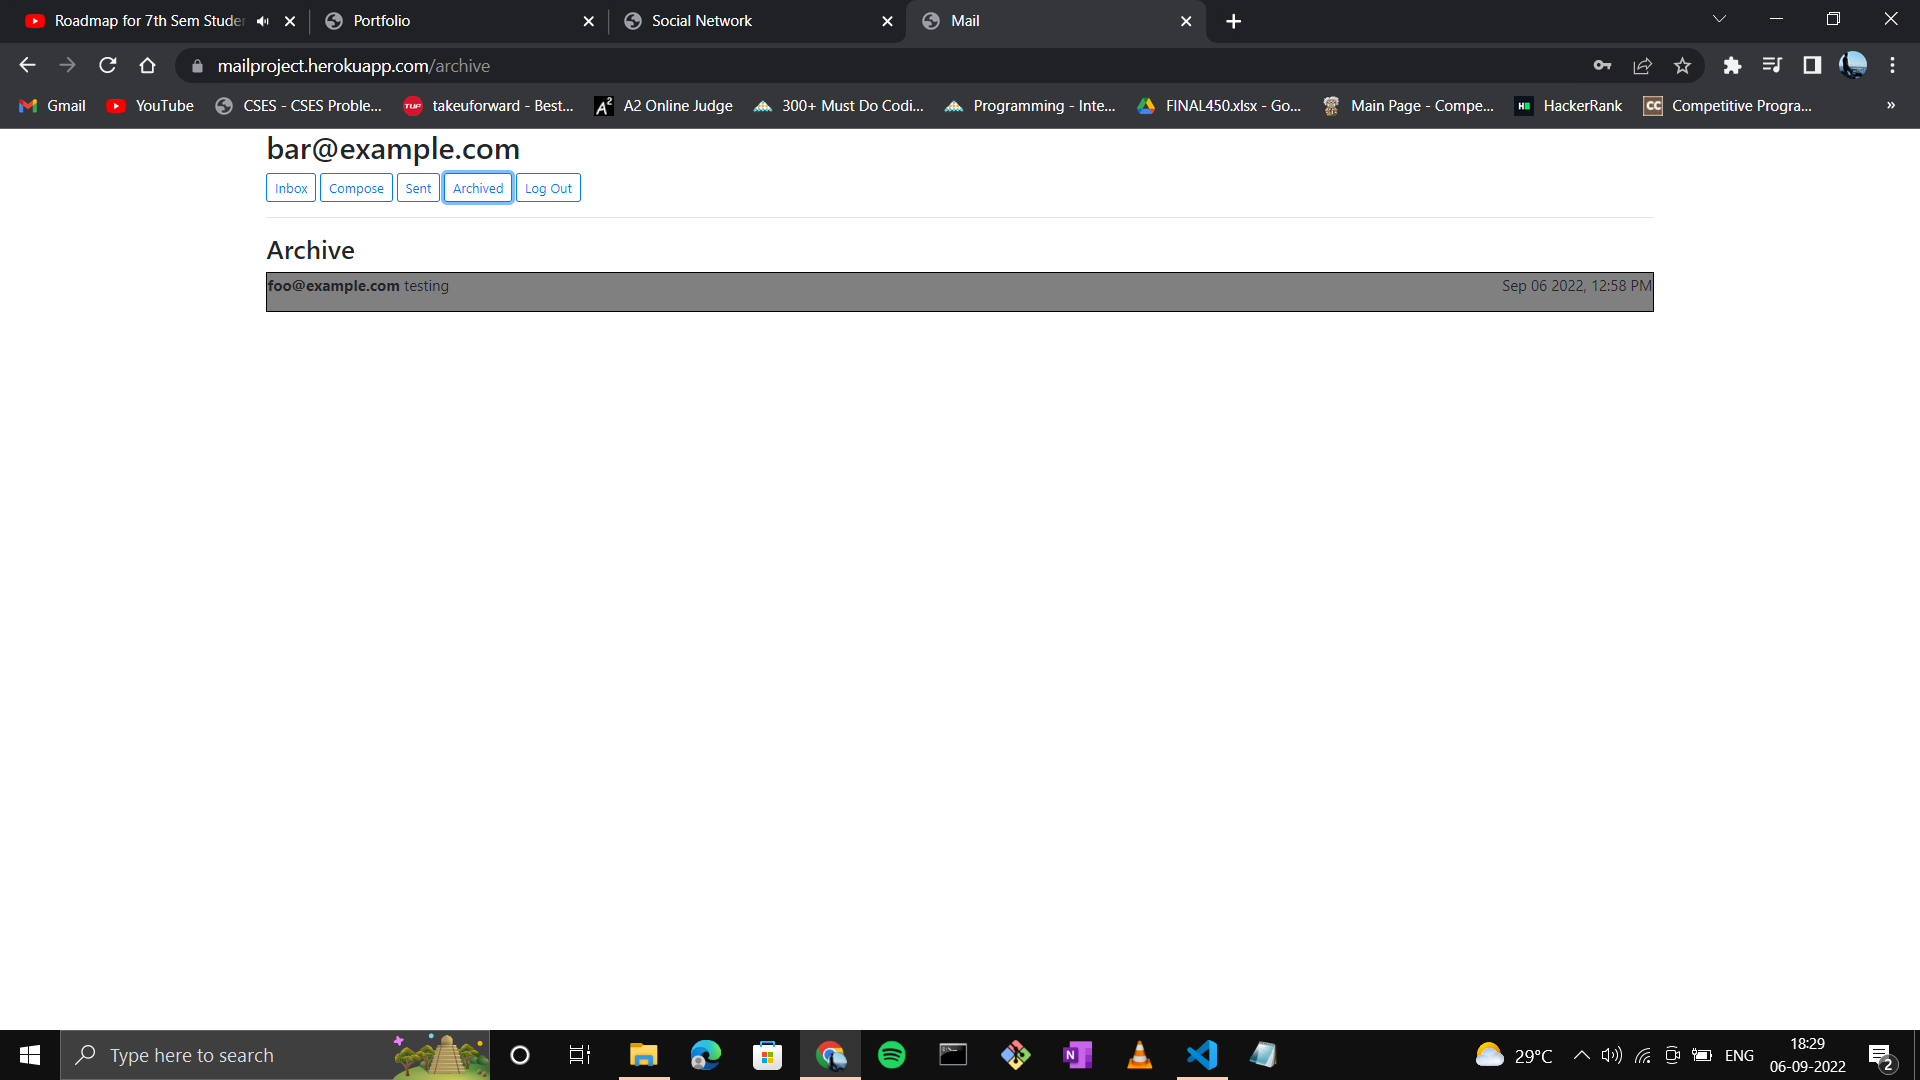The image size is (1920, 1080).
Task: Switch to the Portfolio tab
Action: [382, 20]
